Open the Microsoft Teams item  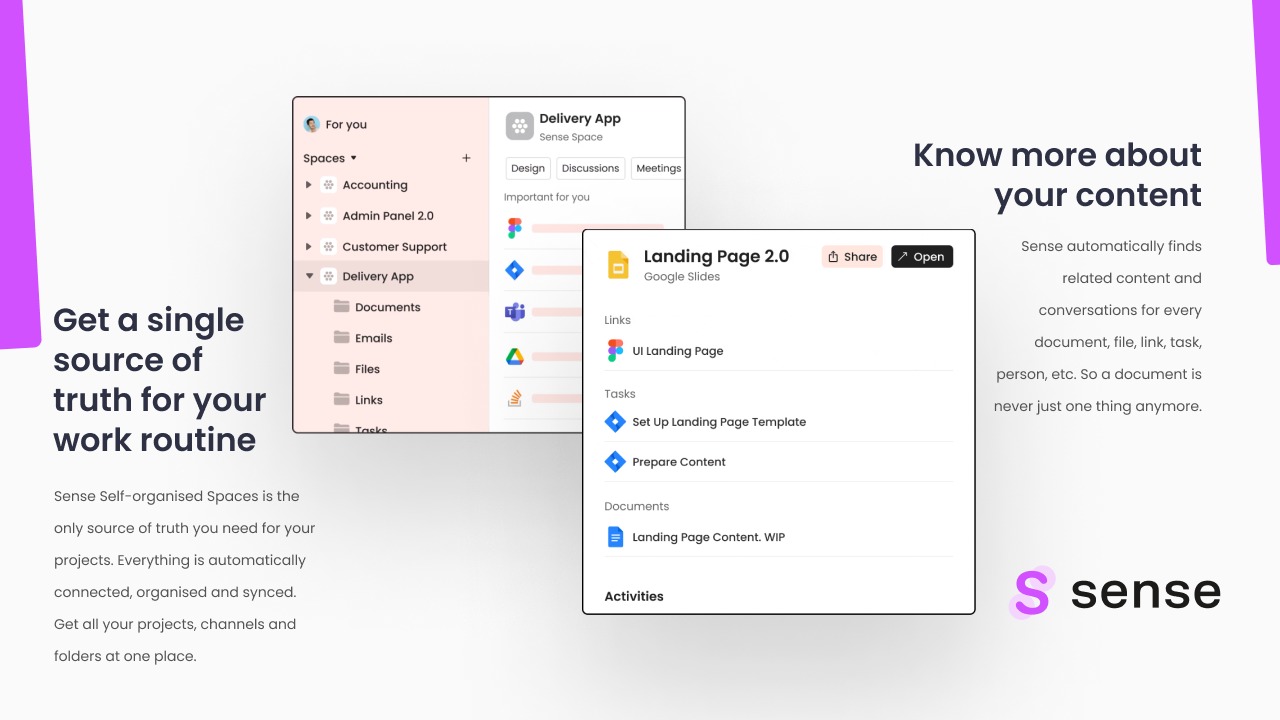(x=514, y=312)
